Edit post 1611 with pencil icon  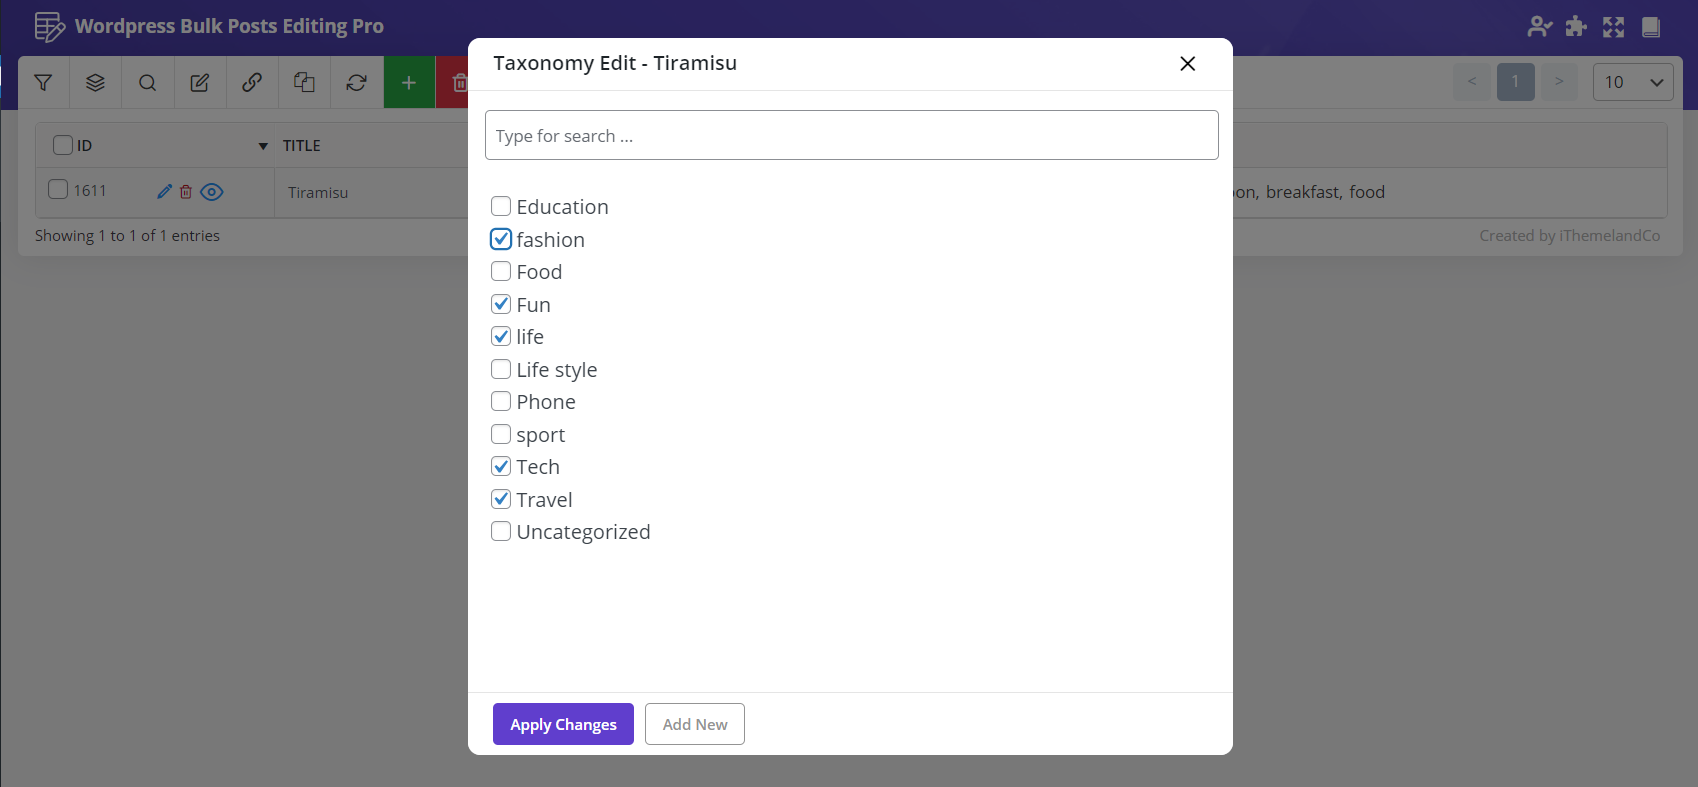165,191
